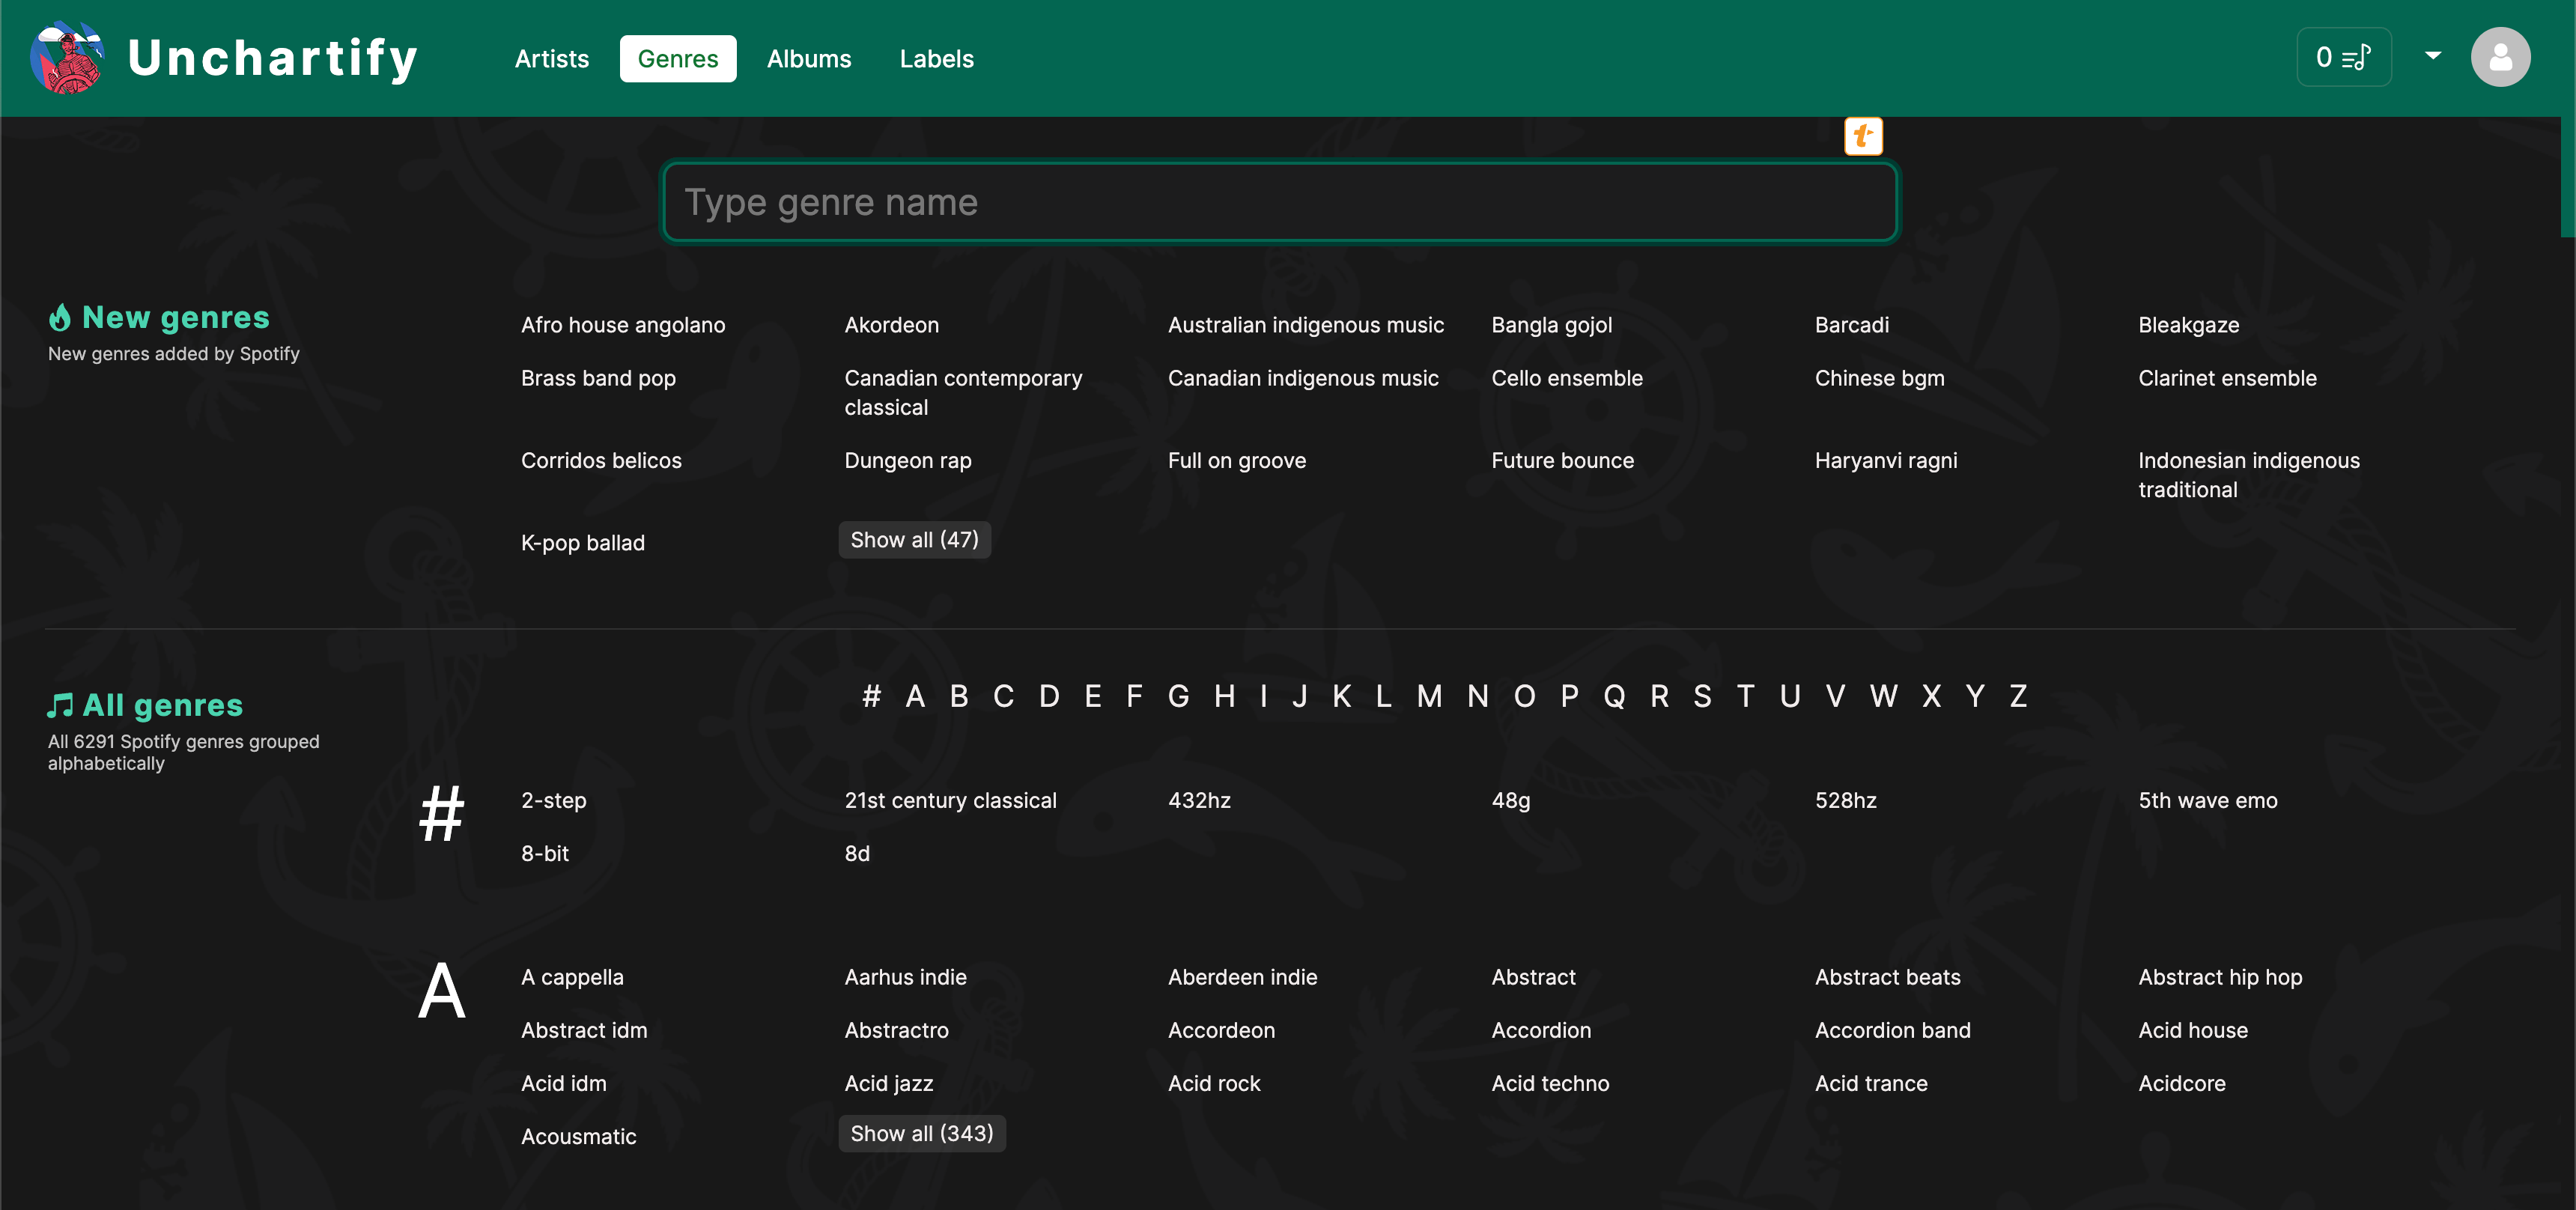Click the music note icon beside All genres
This screenshot has height=1210, width=2576.
click(60, 706)
